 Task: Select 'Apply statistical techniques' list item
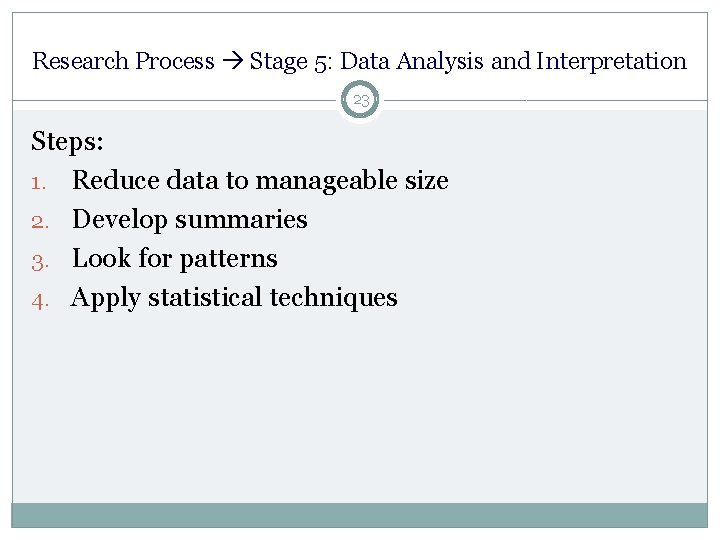234,298
